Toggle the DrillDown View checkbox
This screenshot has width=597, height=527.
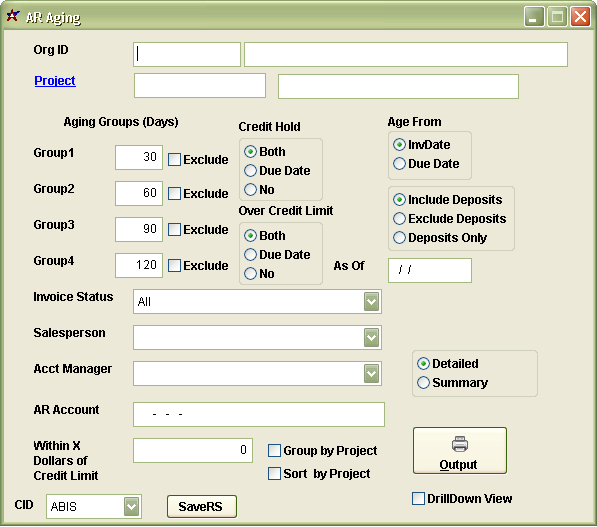(x=418, y=498)
